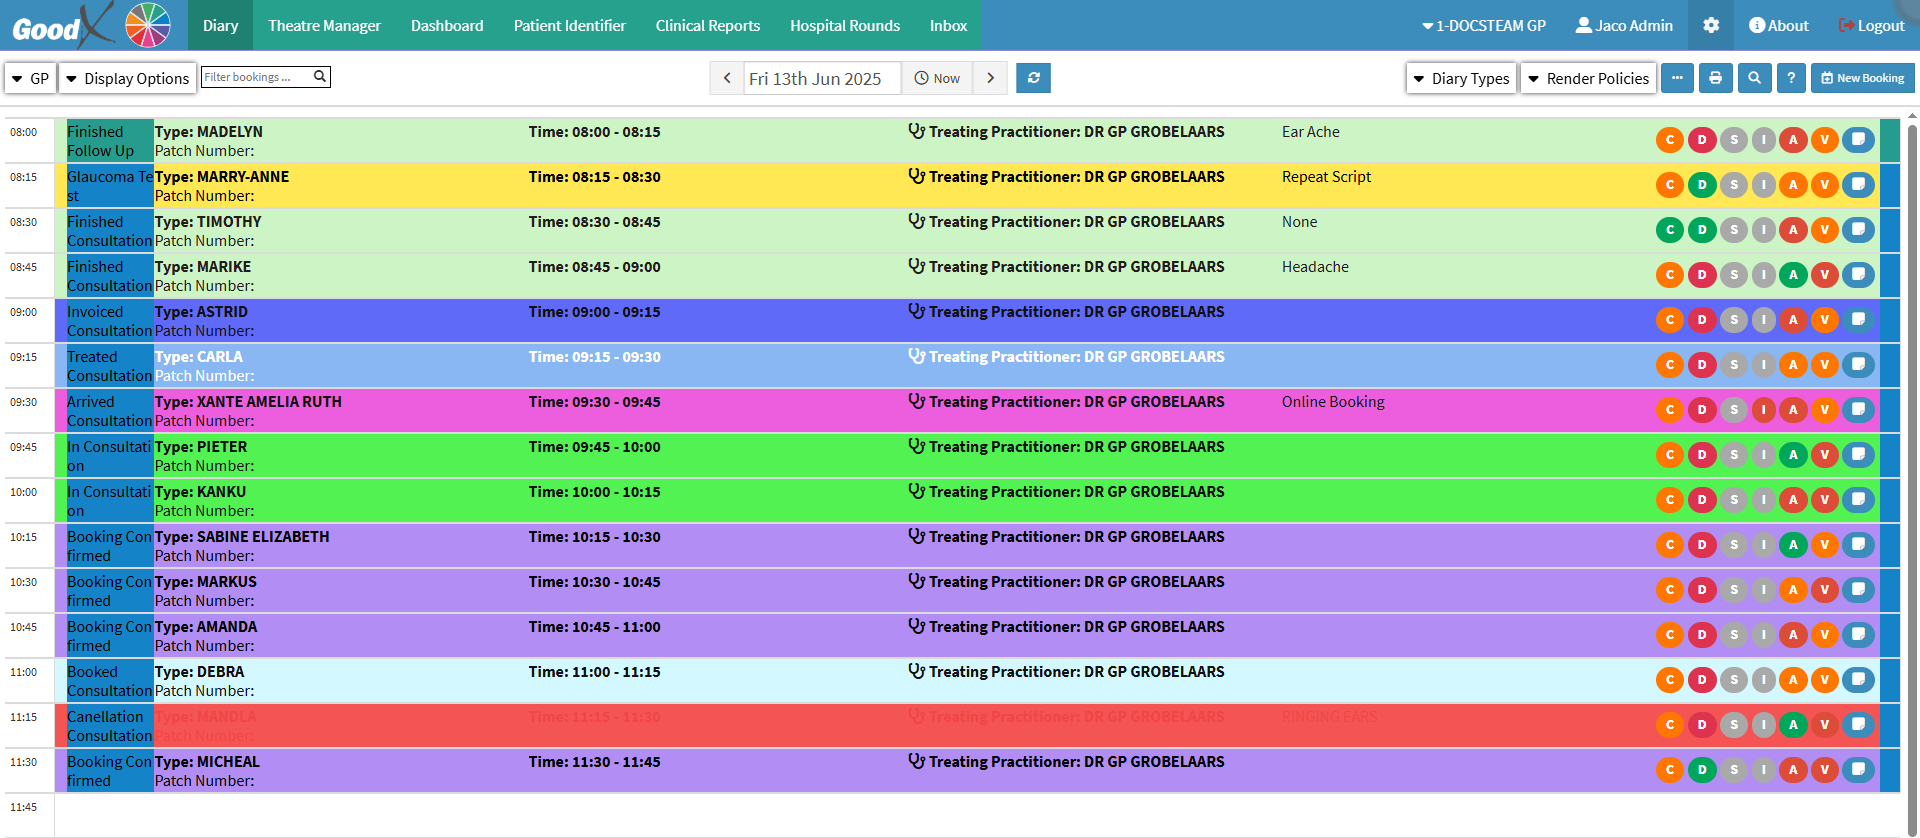Toggle the D status circle for MARRY-ANNE

click(x=1701, y=185)
